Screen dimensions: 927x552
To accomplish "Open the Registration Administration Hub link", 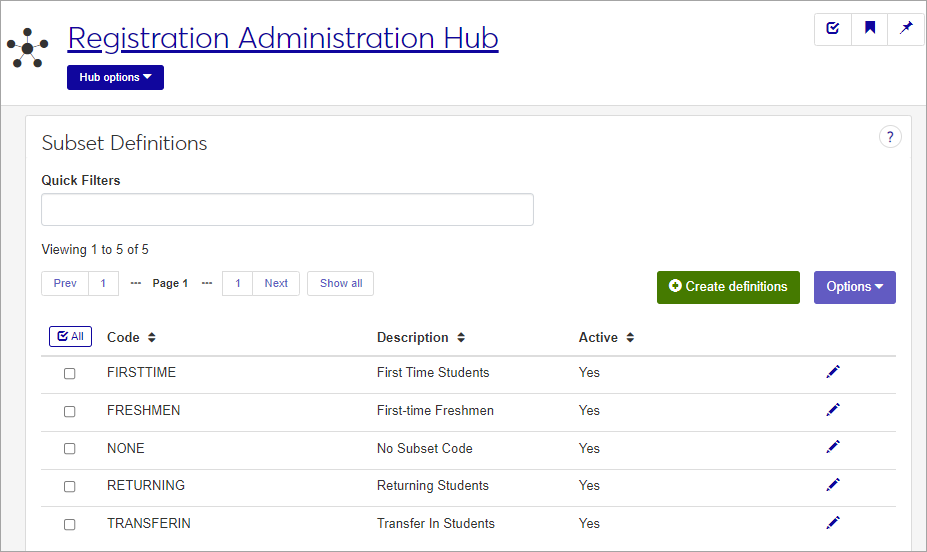I will 283,38.
